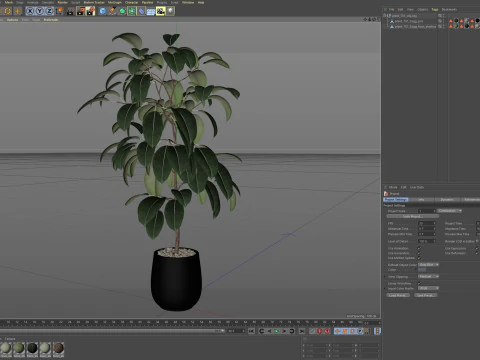Open the Character menu
The width and height of the screenshot is (480, 360).
coord(131,2)
